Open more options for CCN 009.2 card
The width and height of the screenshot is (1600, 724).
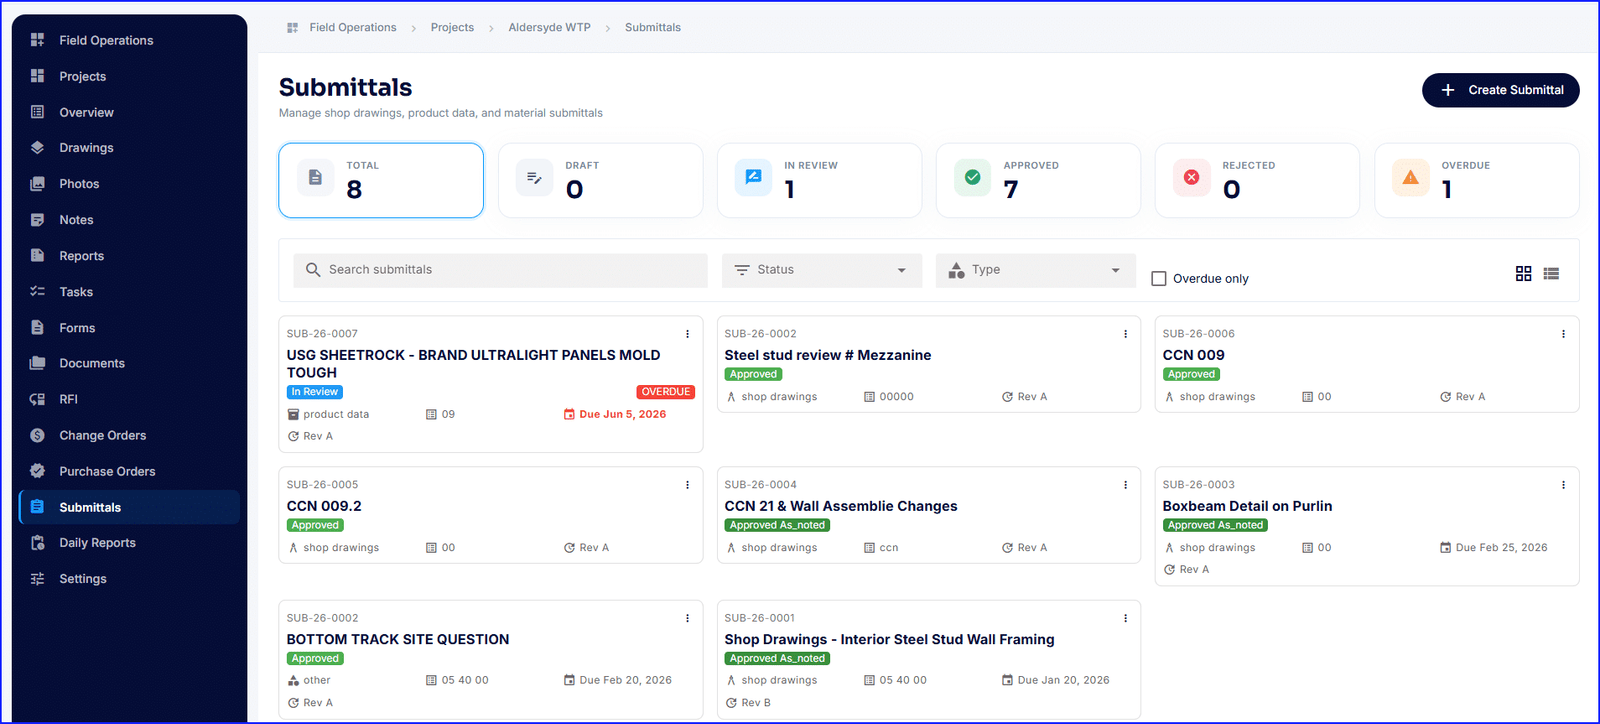pos(687,485)
